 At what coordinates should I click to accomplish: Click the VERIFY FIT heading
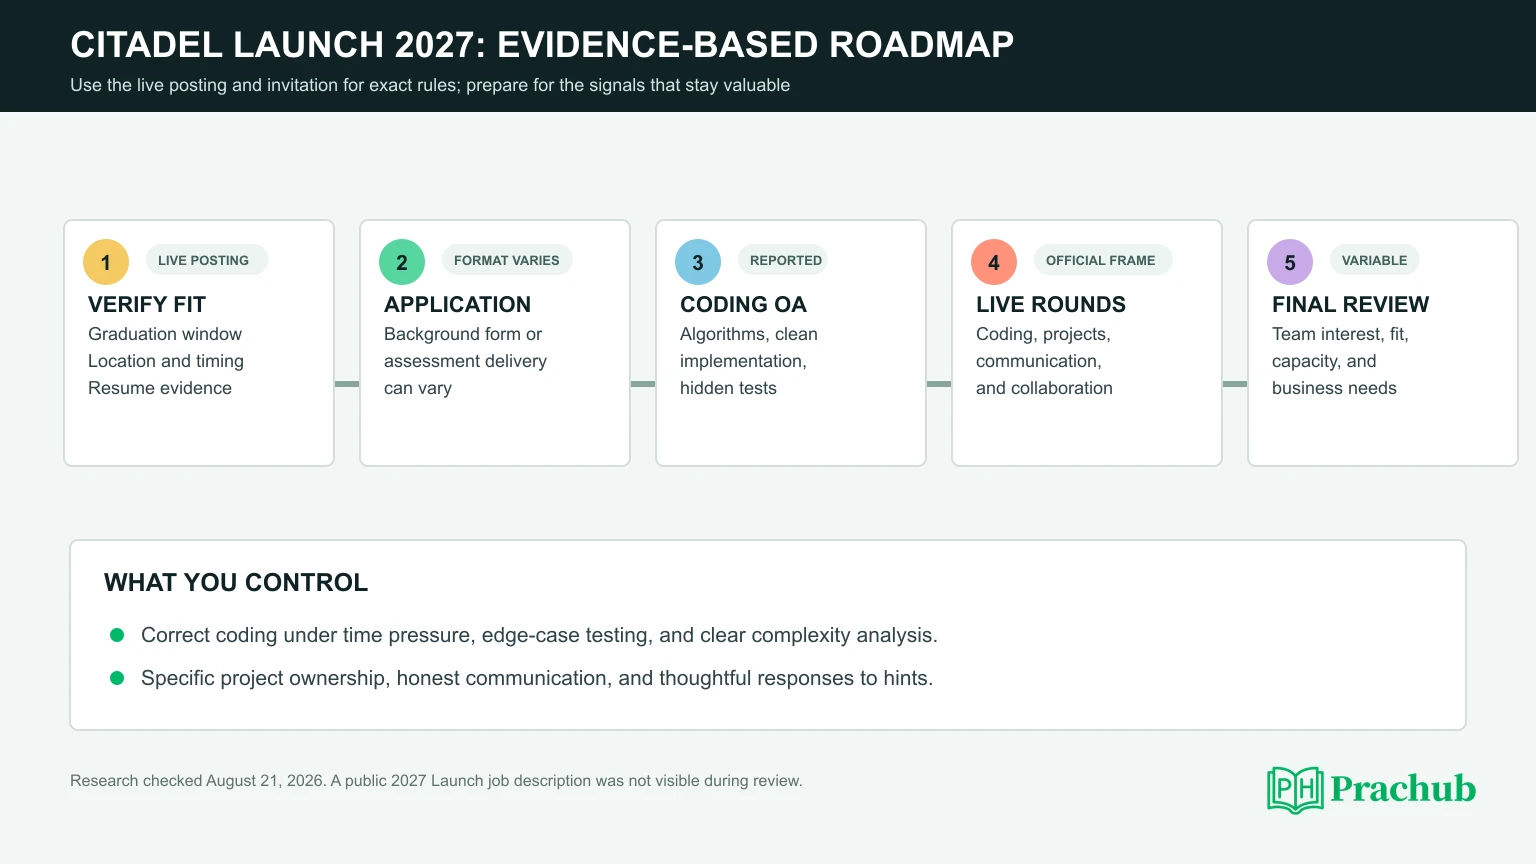[x=147, y=304]
